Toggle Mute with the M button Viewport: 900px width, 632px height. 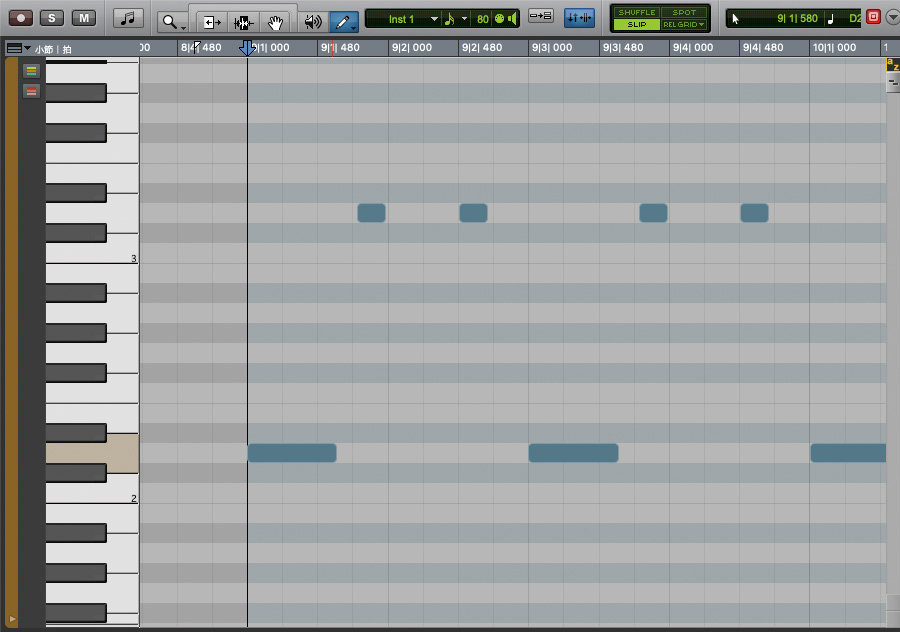tap(84, 18)
